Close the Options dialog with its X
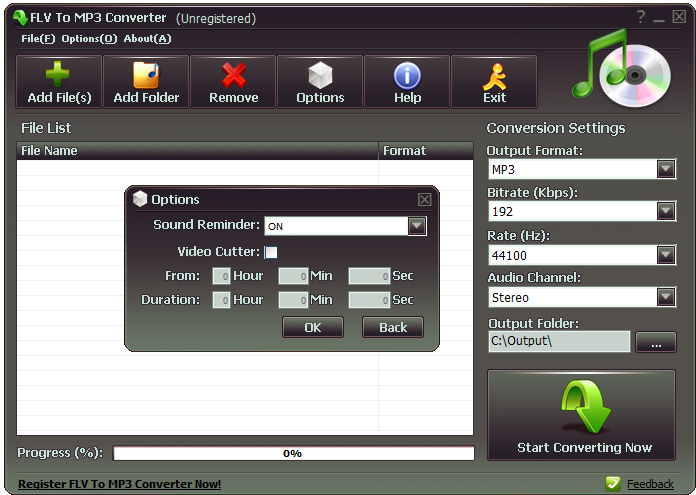 [424, 199]
